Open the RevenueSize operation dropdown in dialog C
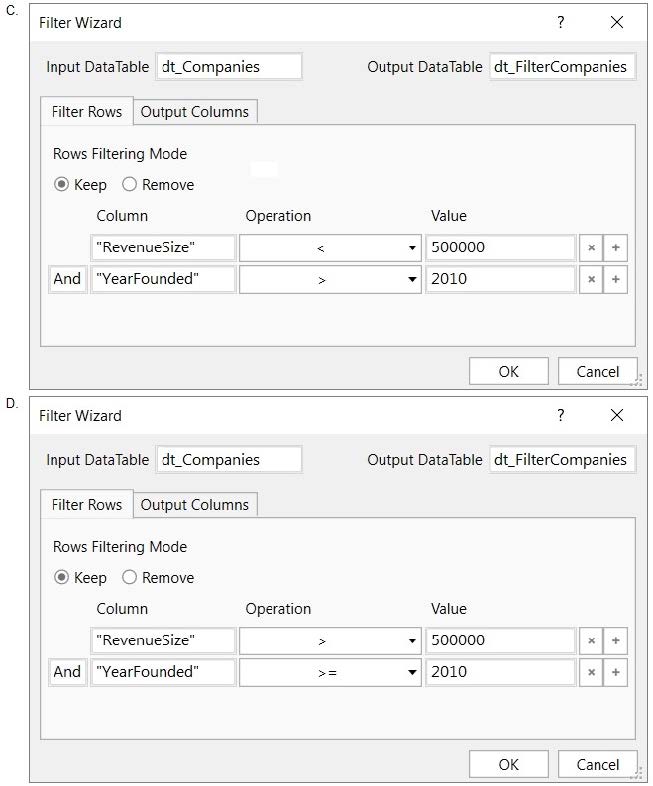Viewport: 653px width, 786px height. 330,248
